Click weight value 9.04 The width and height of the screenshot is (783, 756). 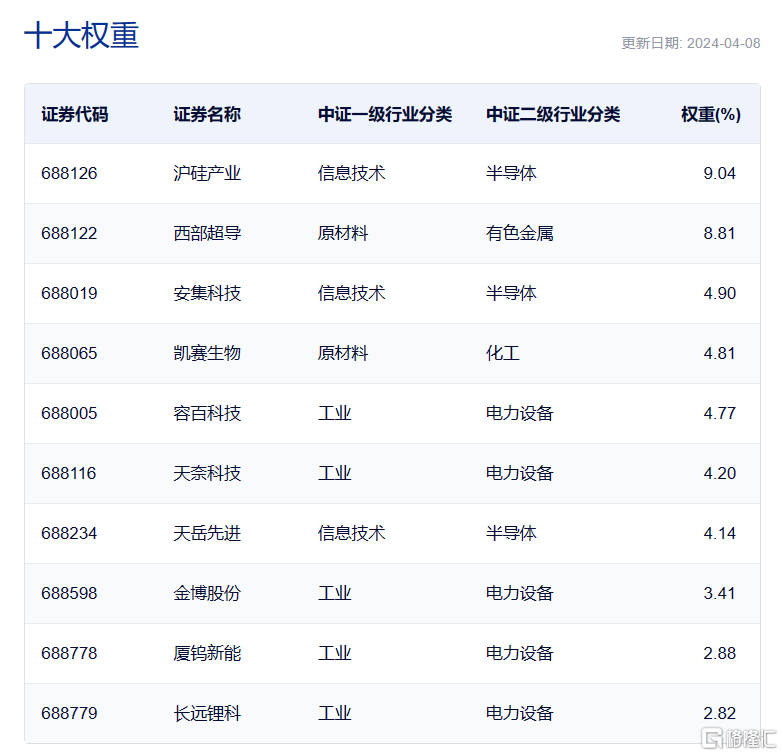pyautogui.click(x=719, y=173)
